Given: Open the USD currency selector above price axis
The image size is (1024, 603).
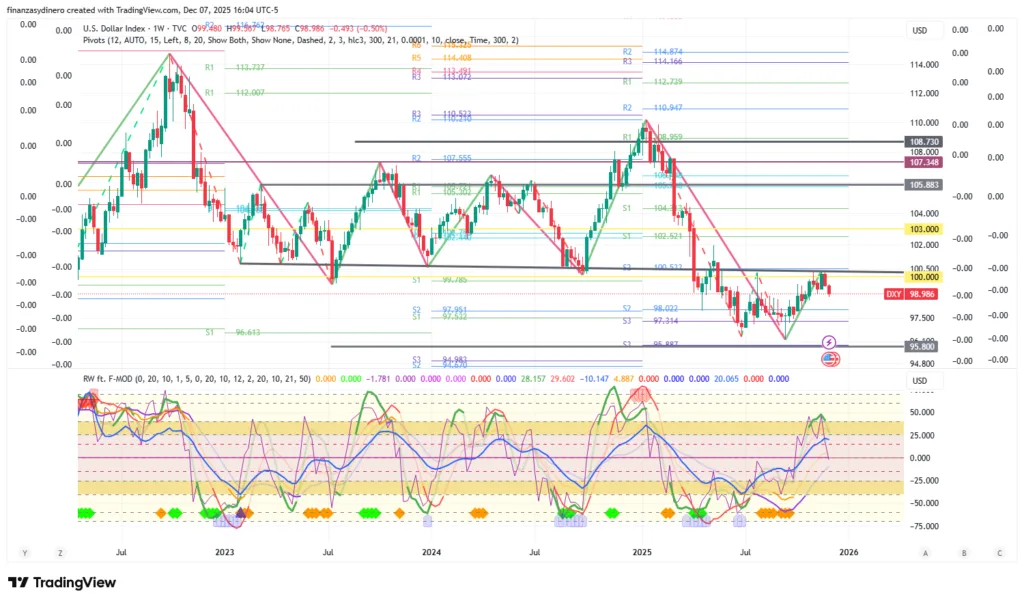Looking at the screenshot, I should tap(920, 31).
